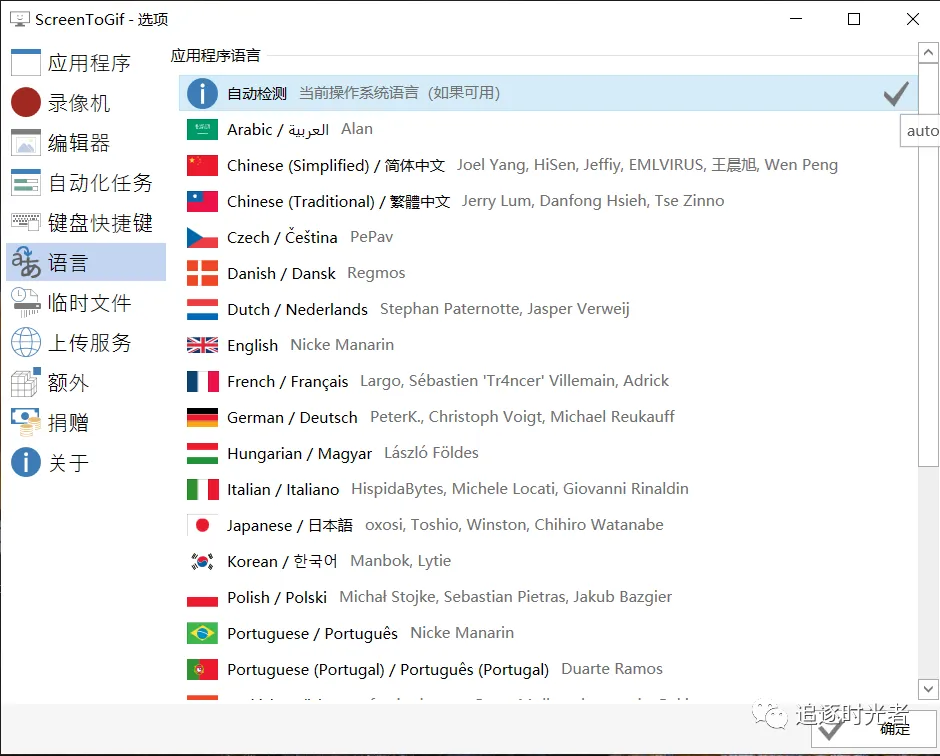Click the English UK flag icon
Screen dimensions: 940x756
(202, 345)
